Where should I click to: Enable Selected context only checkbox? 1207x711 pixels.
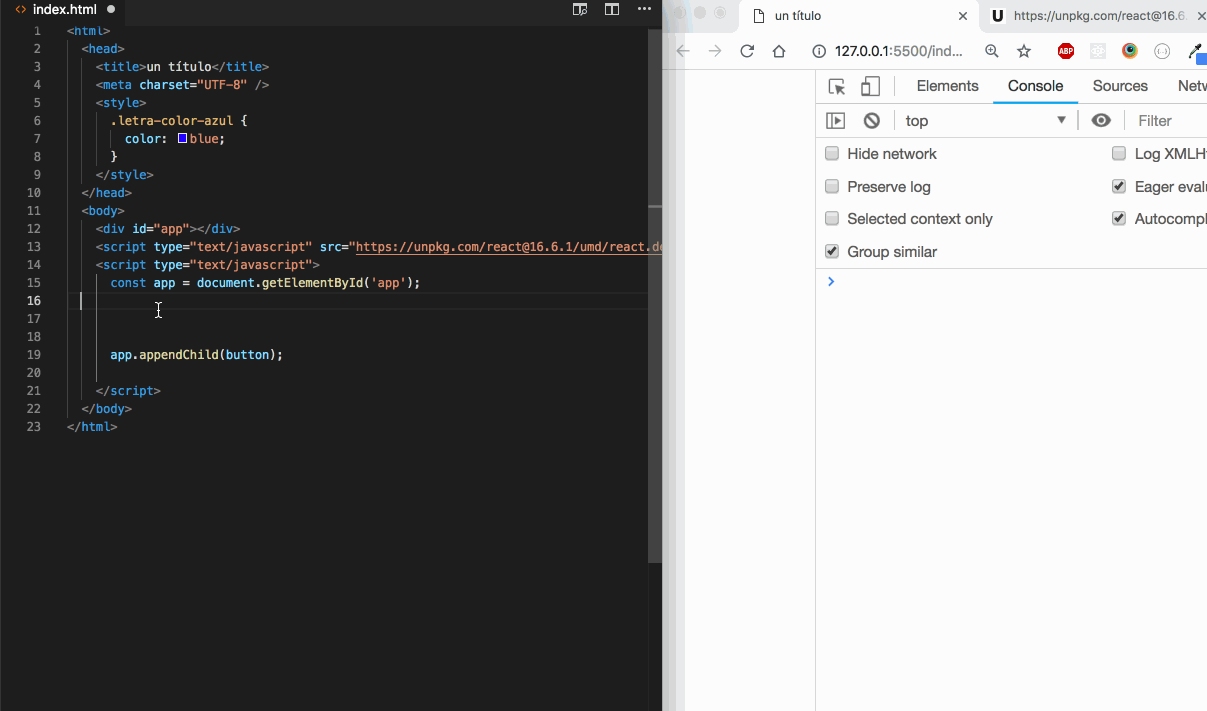pyautogui.click(x=832, y=218)
